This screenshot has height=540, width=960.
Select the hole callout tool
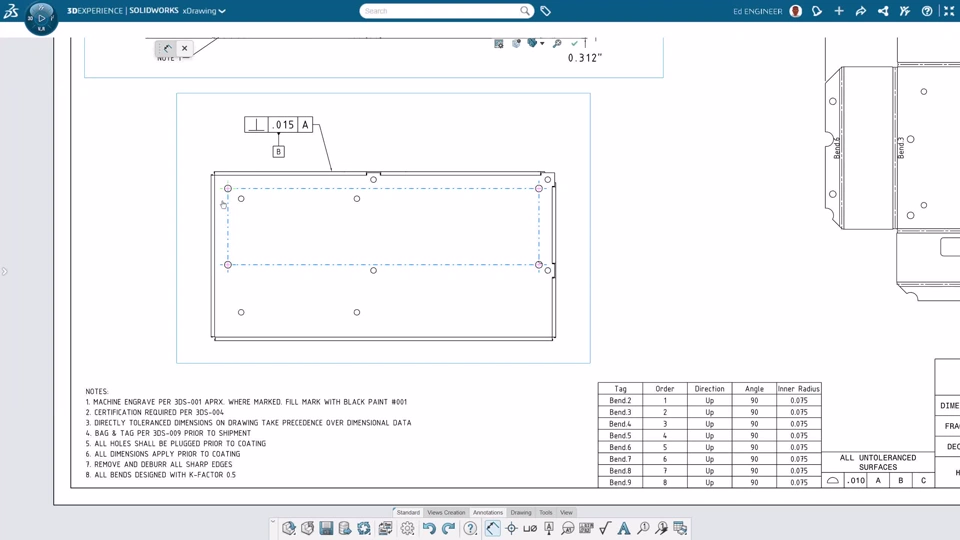pos(530,528)
